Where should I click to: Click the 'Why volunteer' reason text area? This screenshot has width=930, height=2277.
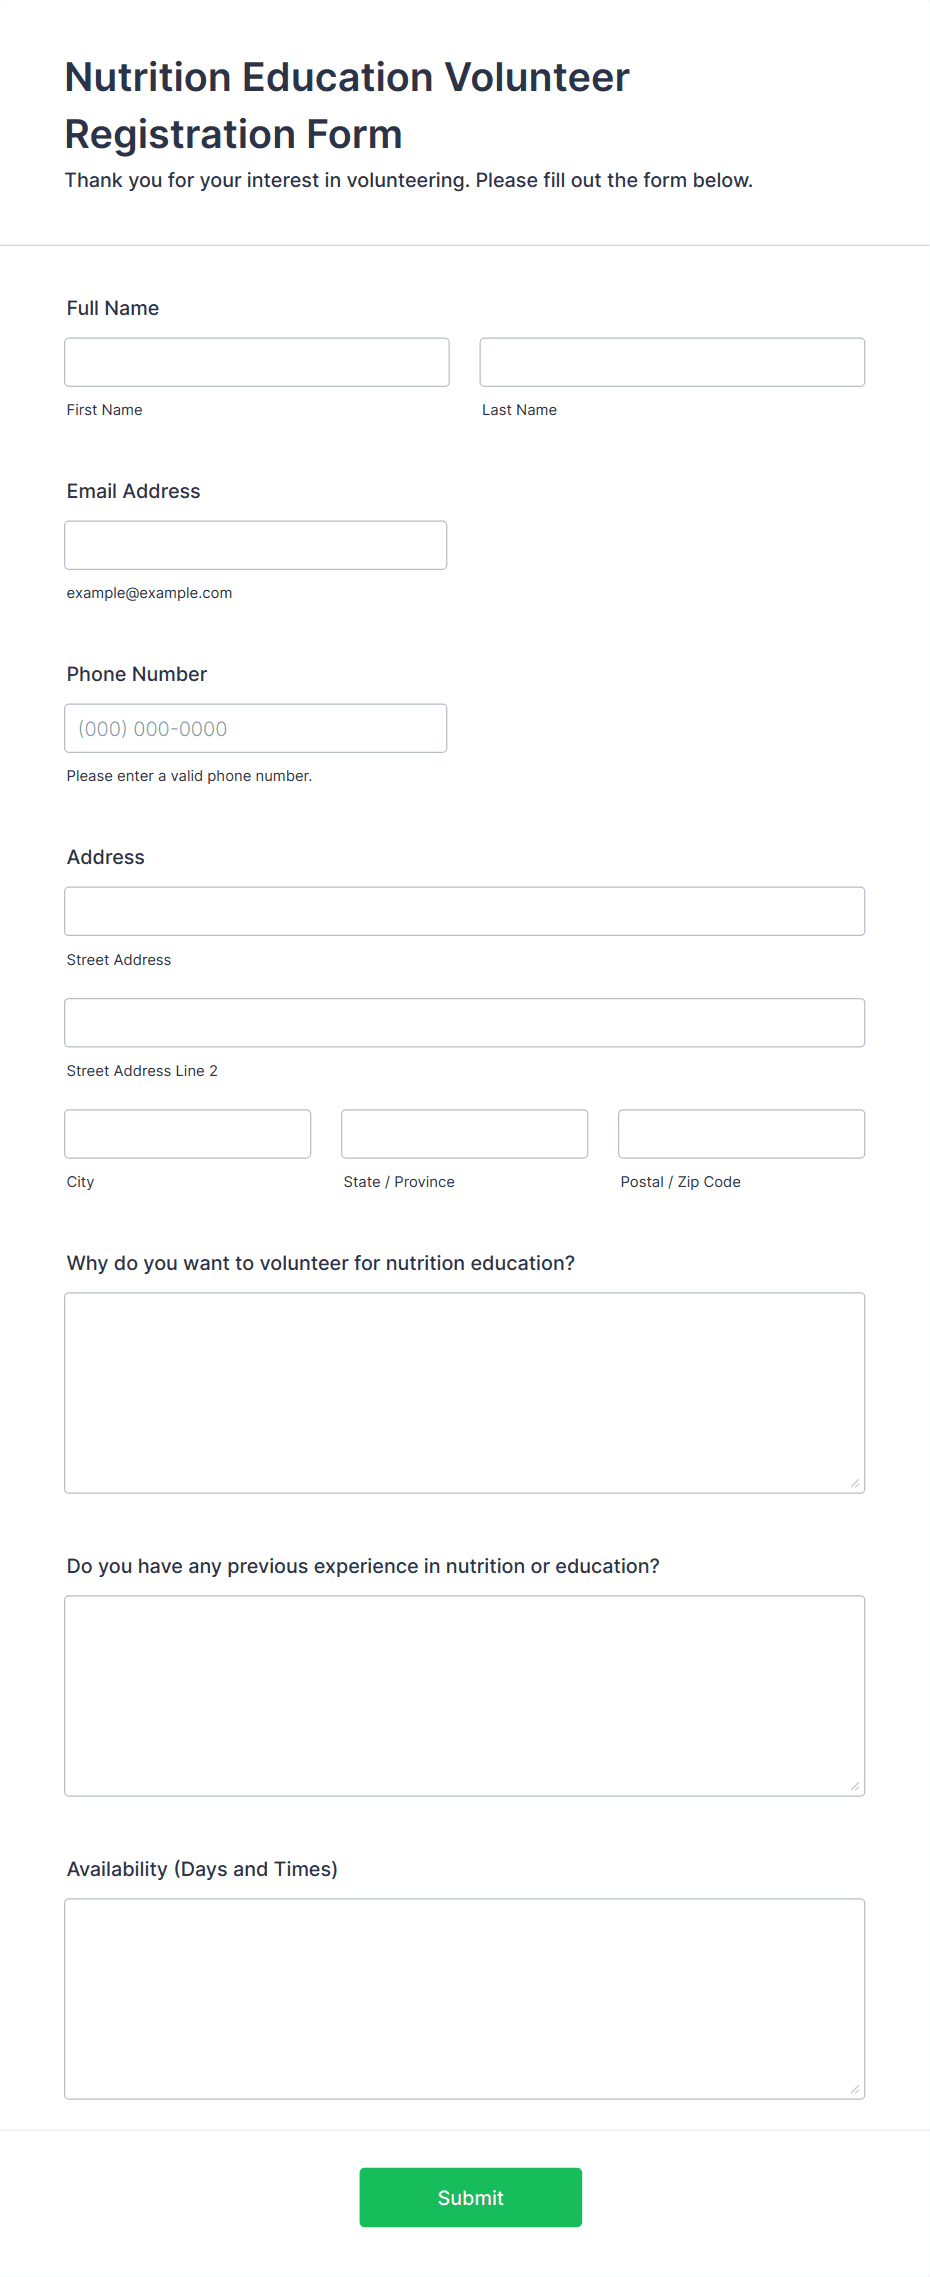point(465,1393)
